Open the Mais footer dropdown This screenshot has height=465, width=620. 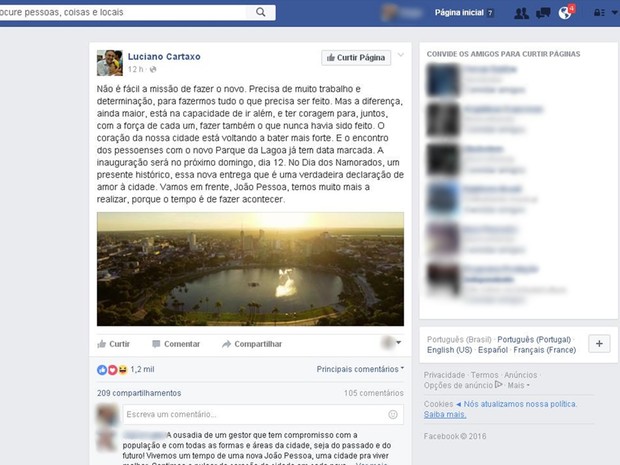point(518,385)
